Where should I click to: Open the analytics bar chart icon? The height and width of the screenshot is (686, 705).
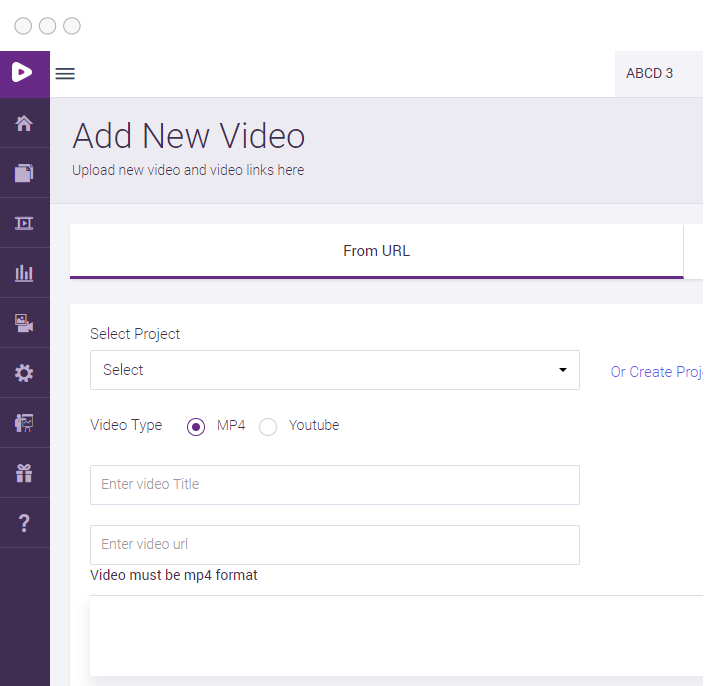pyautogui.click(x=24, y=273)
